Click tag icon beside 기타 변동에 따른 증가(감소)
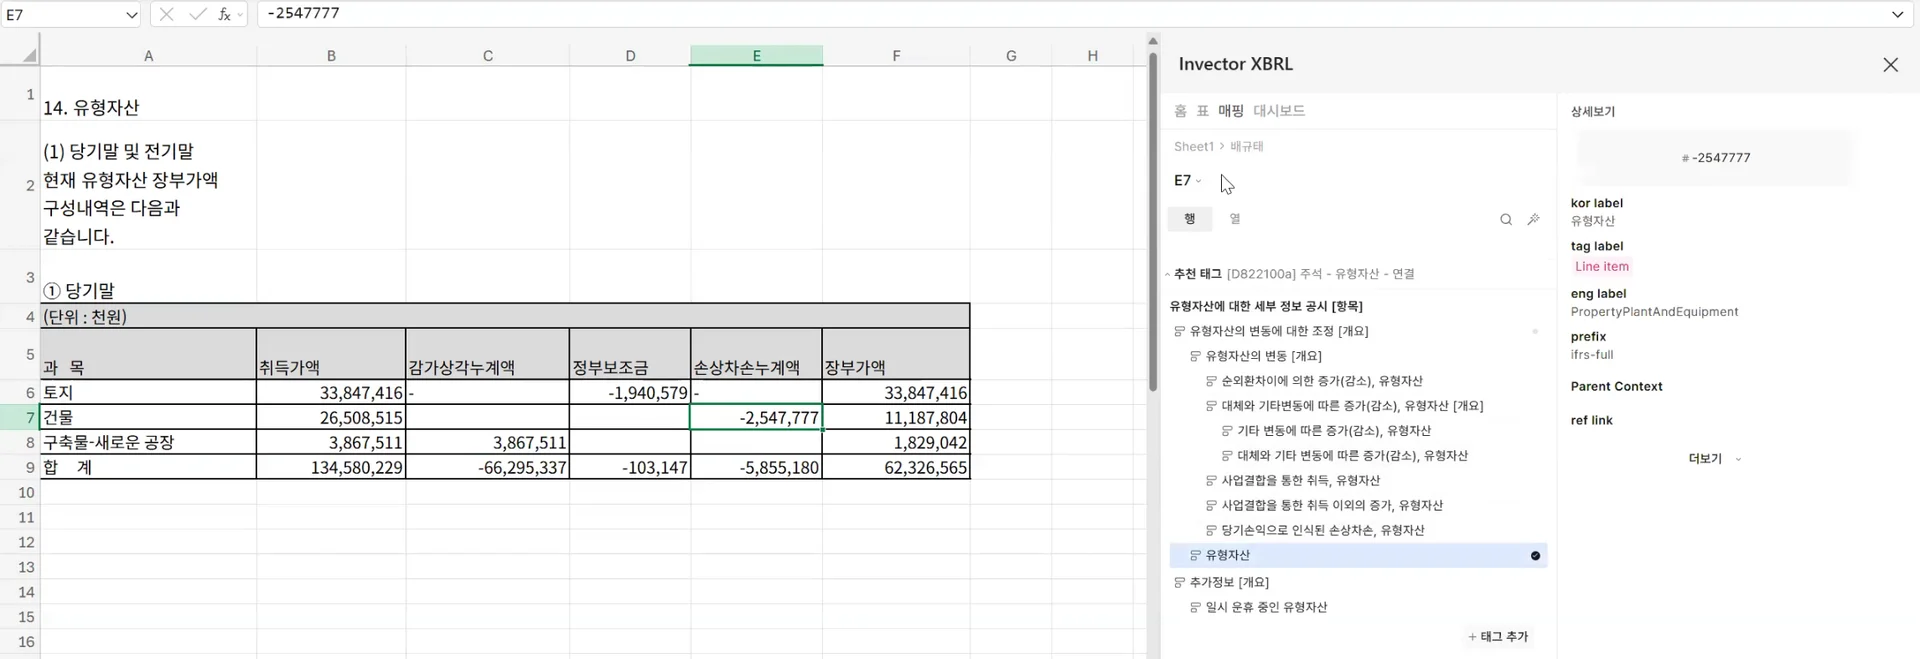1920x659 pixels. coord(1228,431)
